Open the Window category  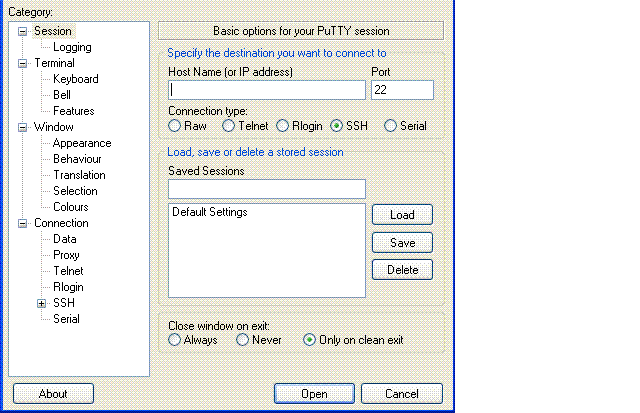click(53, 127)
